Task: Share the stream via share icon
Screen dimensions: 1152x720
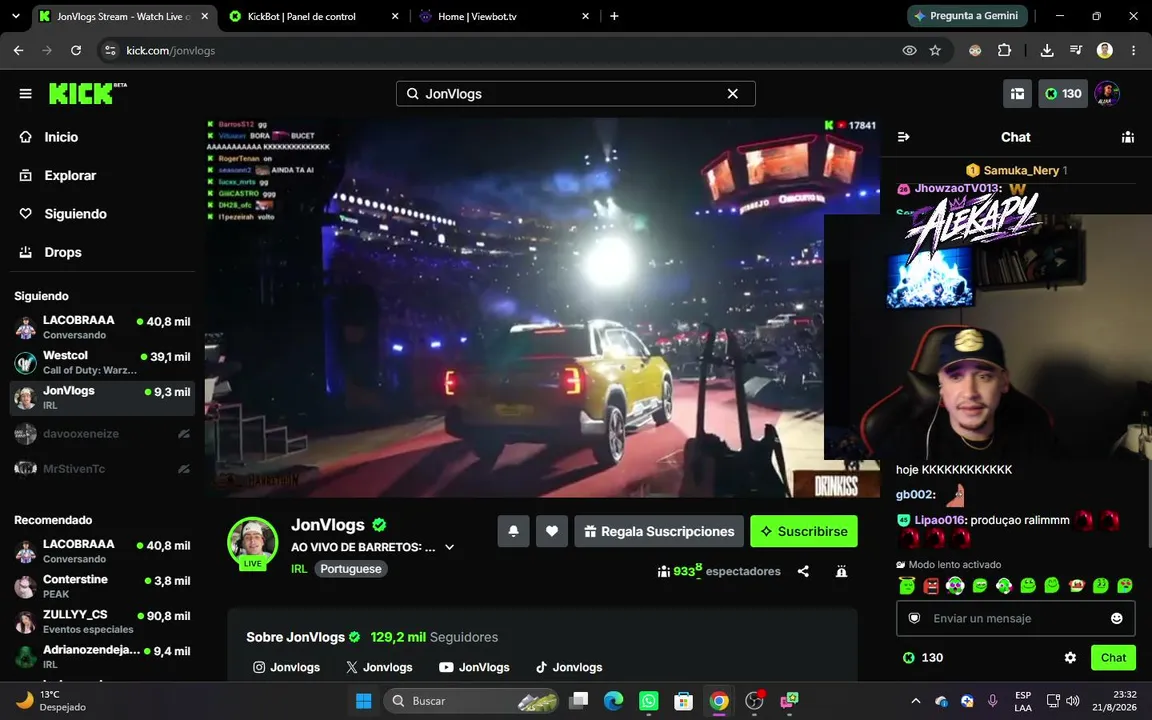Action: 804,571
